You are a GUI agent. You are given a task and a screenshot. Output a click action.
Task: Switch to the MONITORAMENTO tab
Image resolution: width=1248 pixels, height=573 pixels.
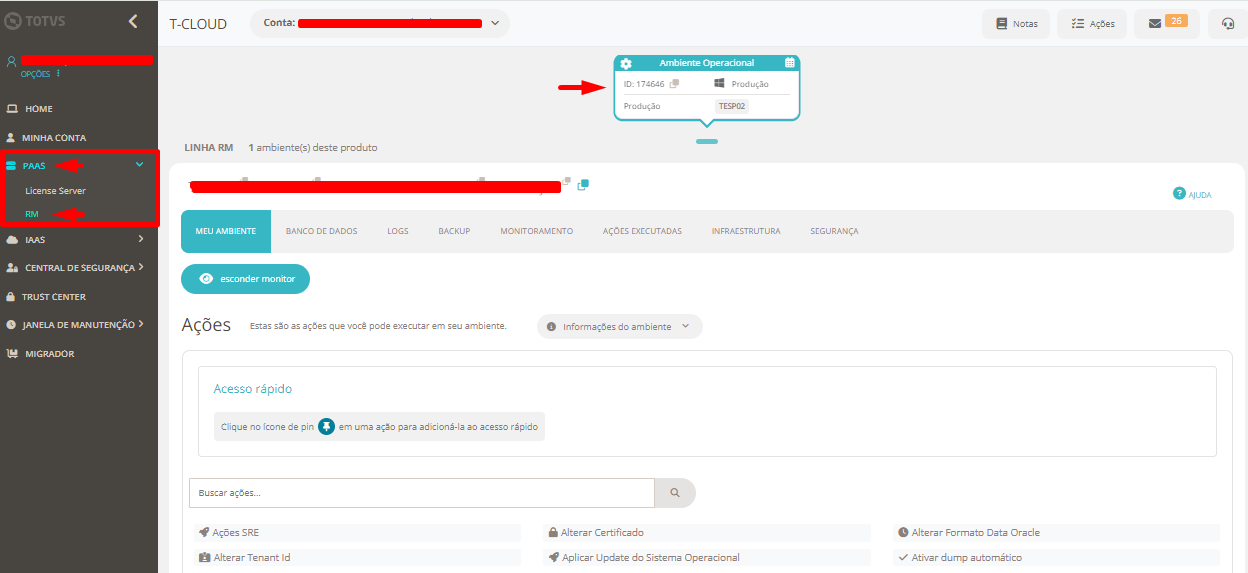tap(537, 231)
